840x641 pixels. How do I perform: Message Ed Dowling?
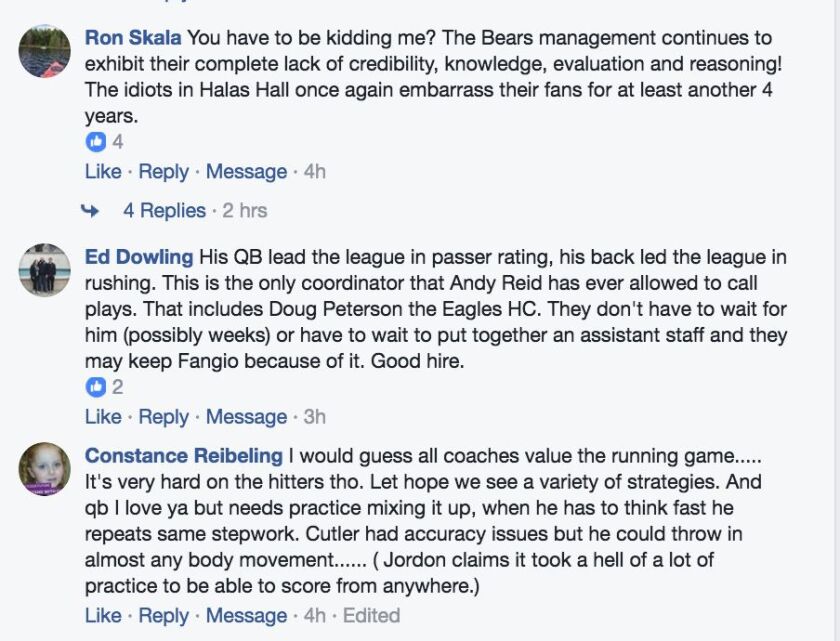tap(246, 417)
